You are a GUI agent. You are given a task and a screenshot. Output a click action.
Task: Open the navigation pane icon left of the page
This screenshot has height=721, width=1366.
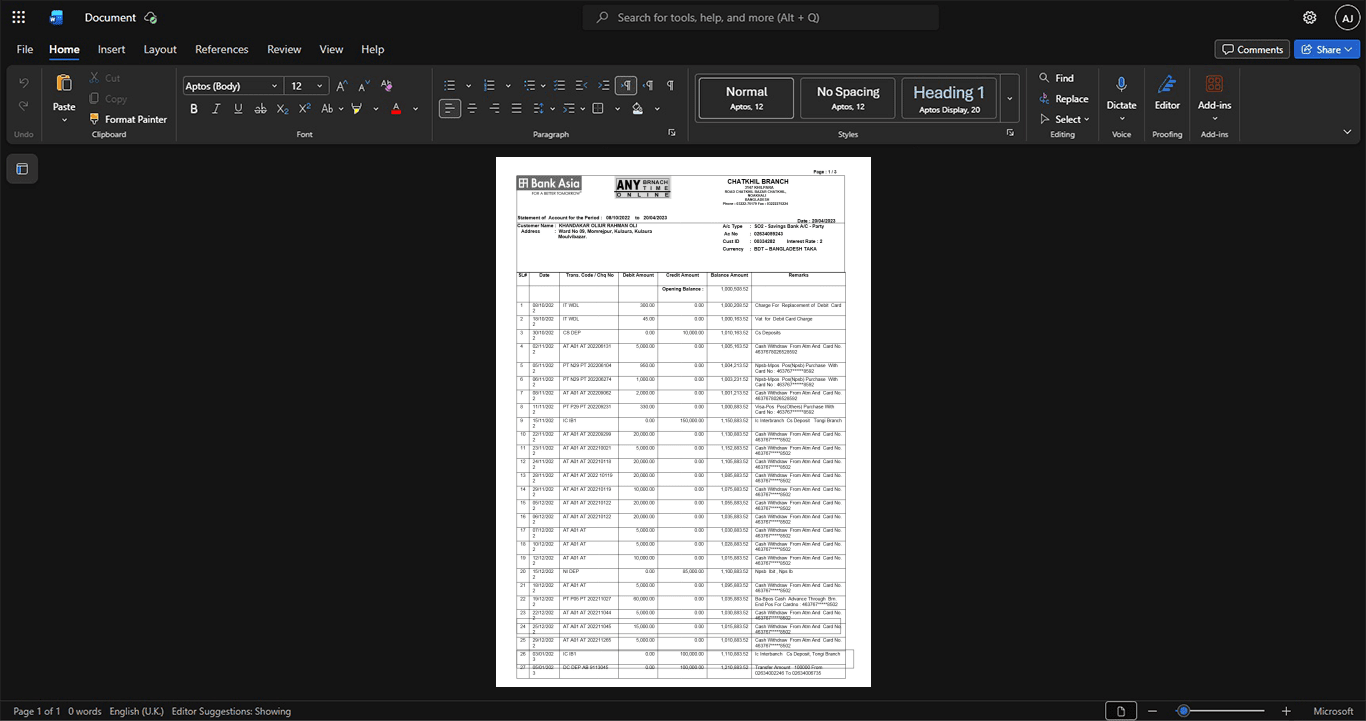[22, 169]
